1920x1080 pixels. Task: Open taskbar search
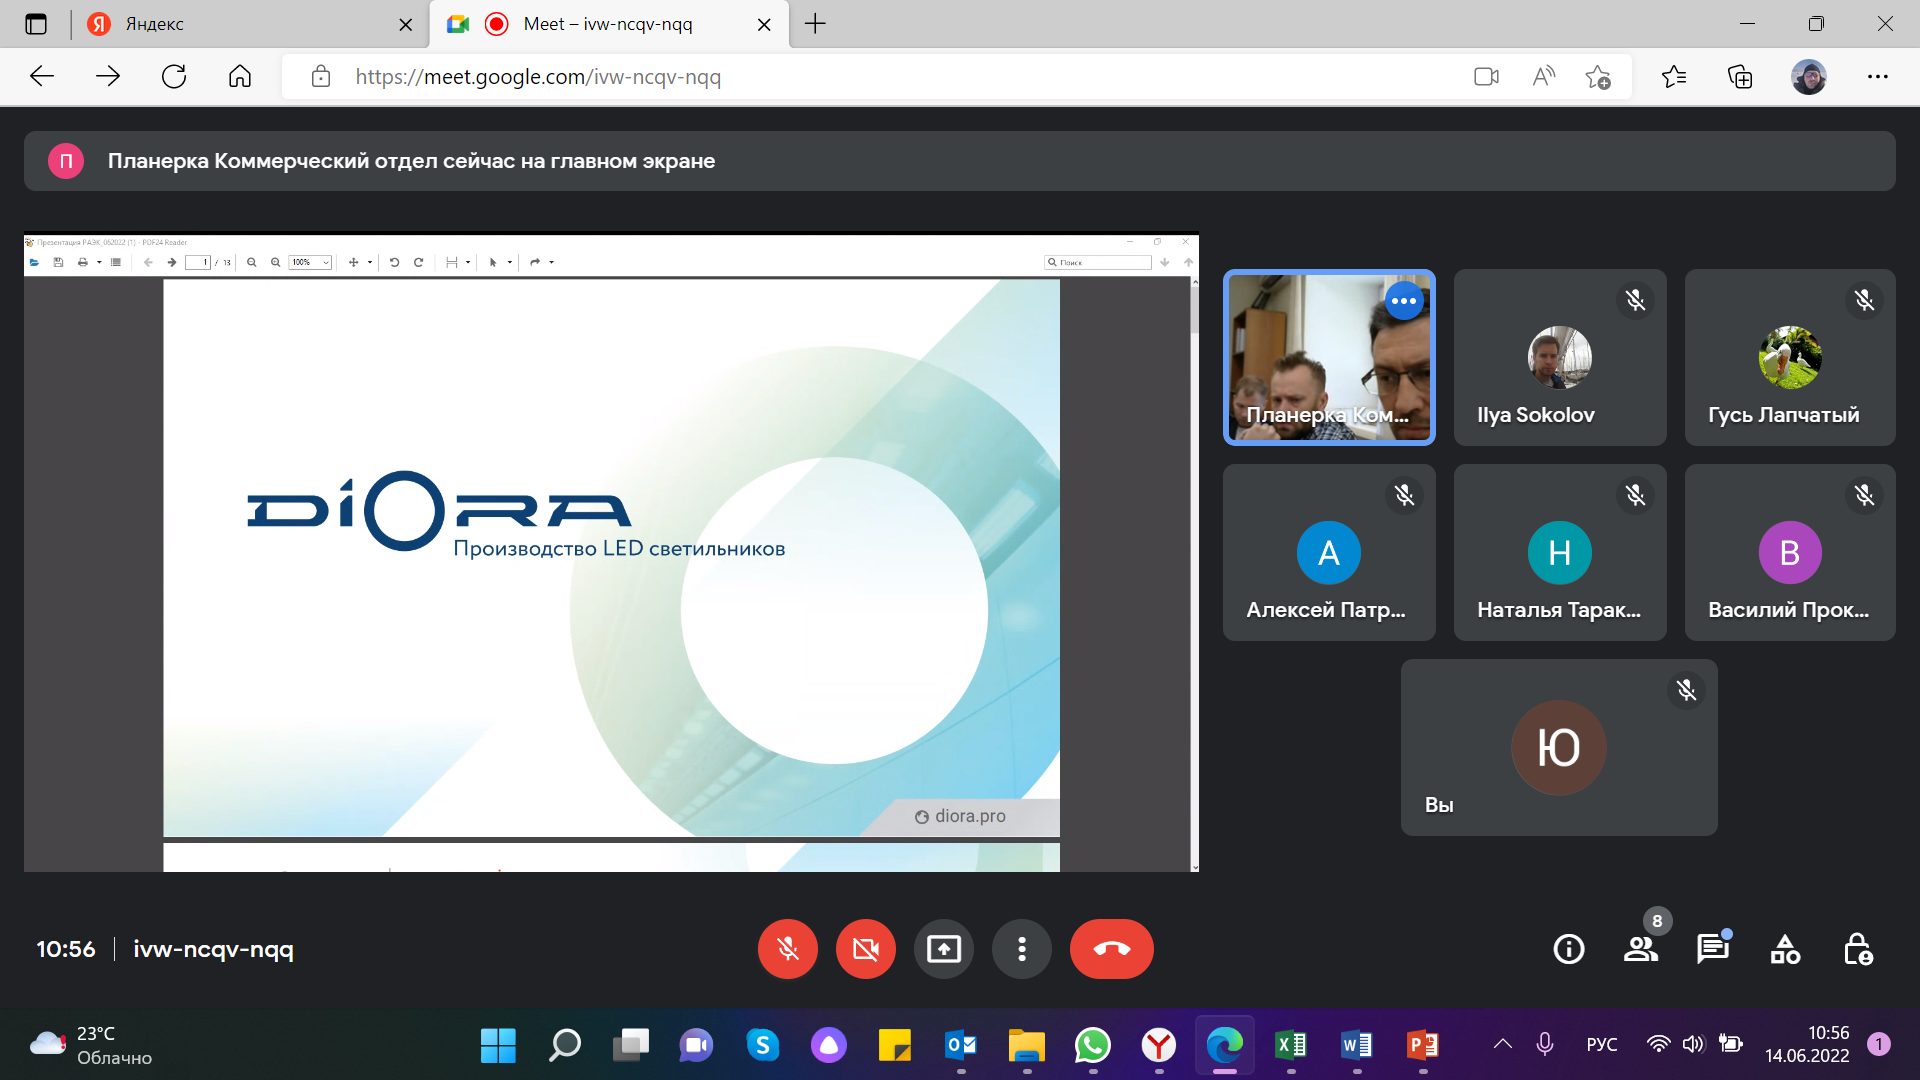[x=564, y=1046]
